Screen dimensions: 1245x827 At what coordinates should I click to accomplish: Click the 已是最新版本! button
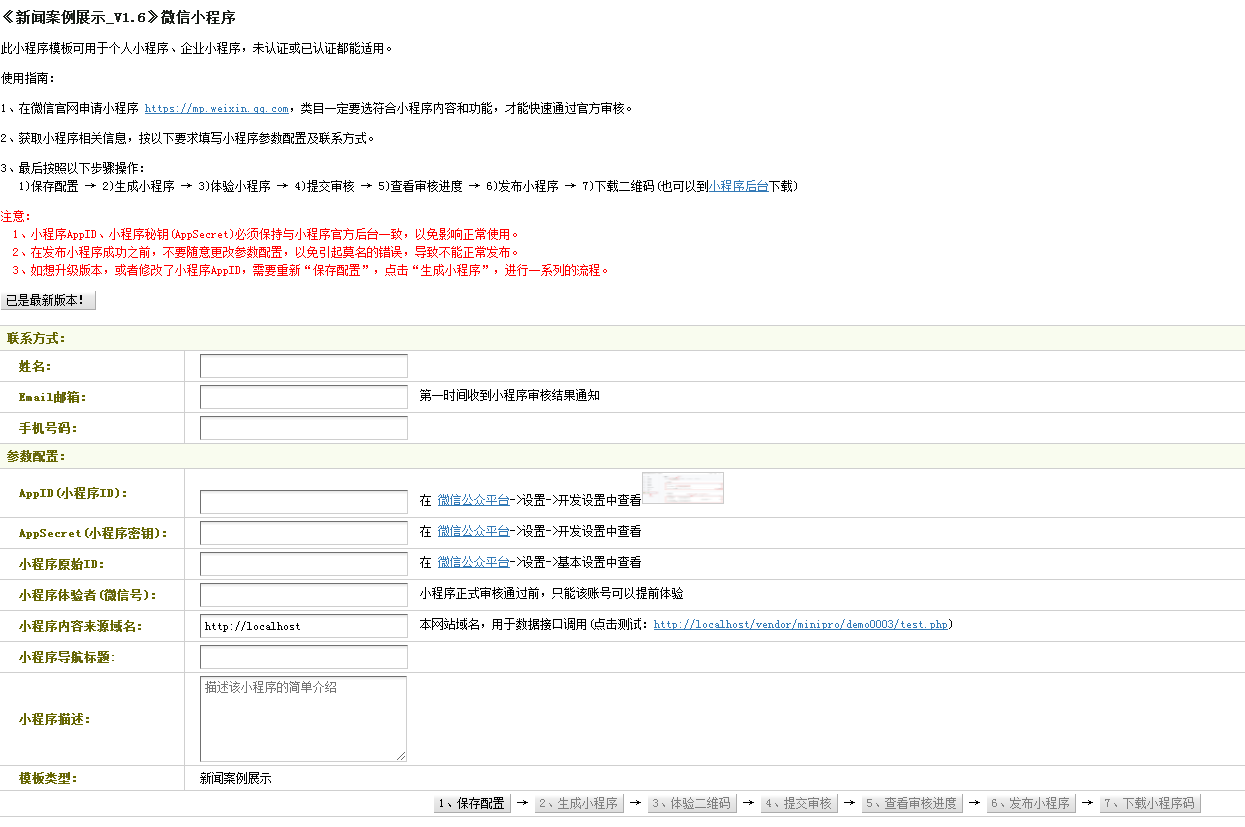[x=48, y=301]
